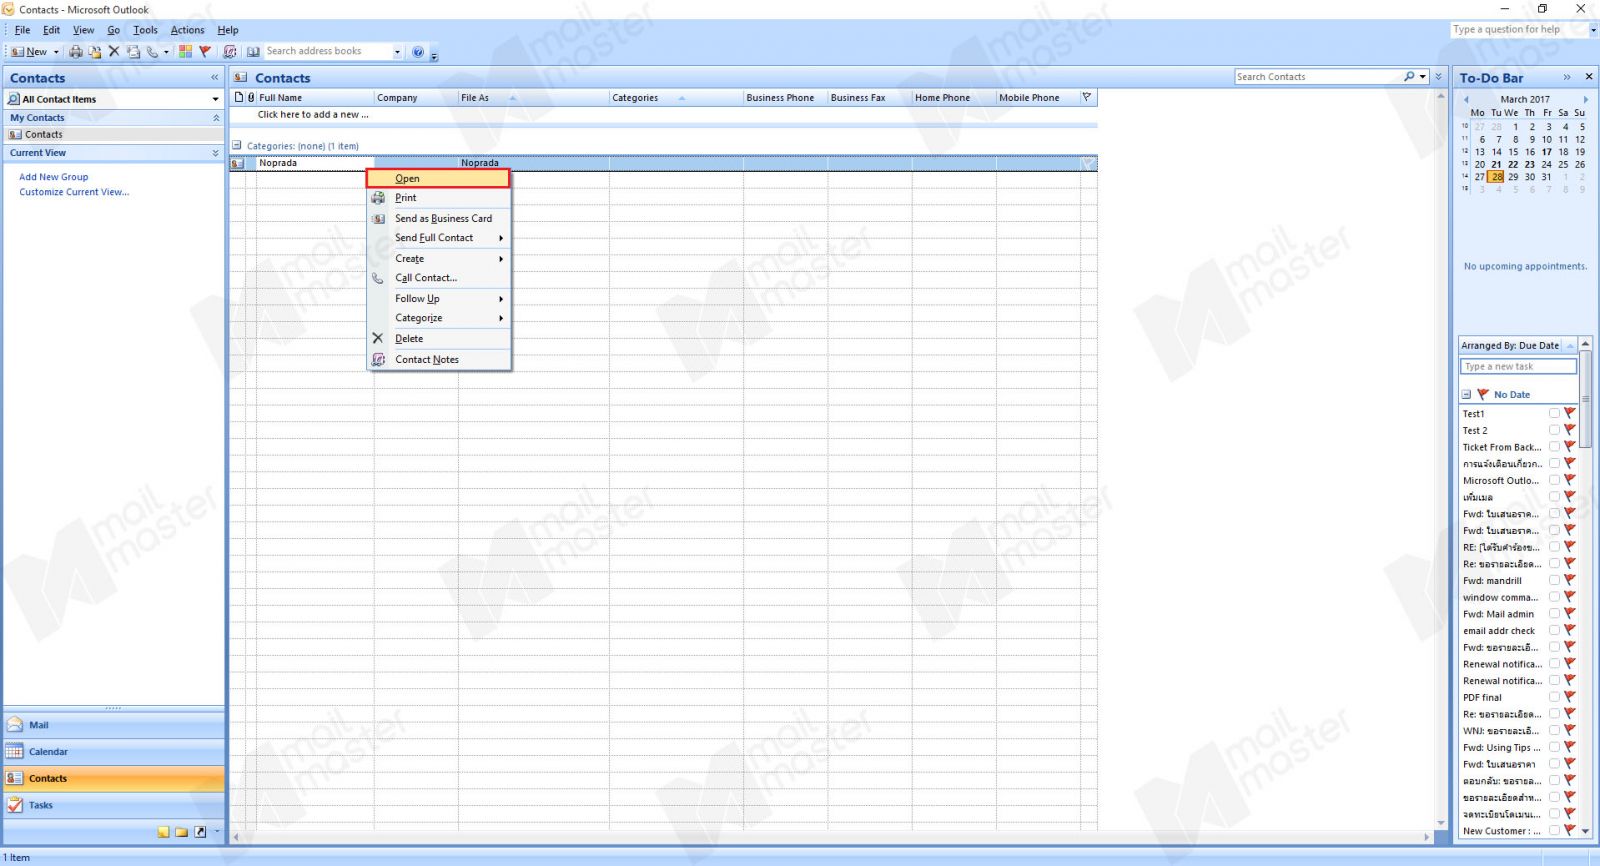Click the New contact button

pyautogui.click(x=29, y=51)
